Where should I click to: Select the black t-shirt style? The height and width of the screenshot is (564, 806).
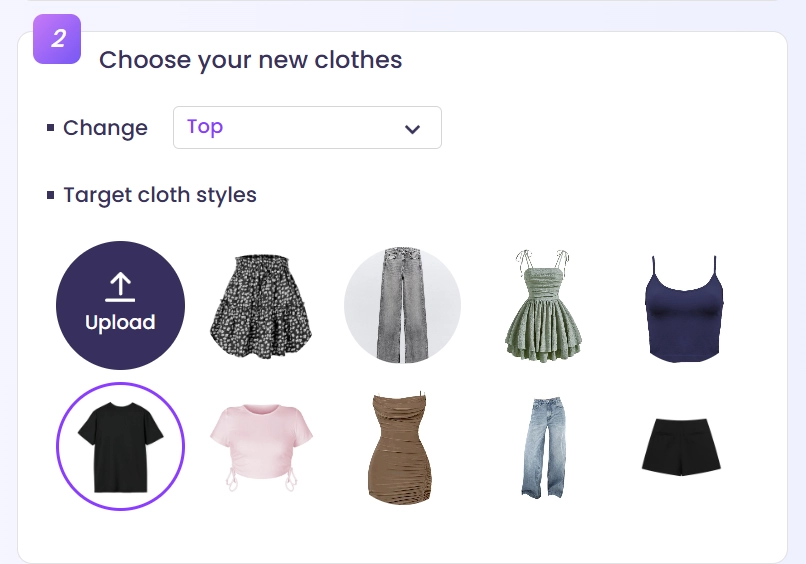click(x=120, y=446)
